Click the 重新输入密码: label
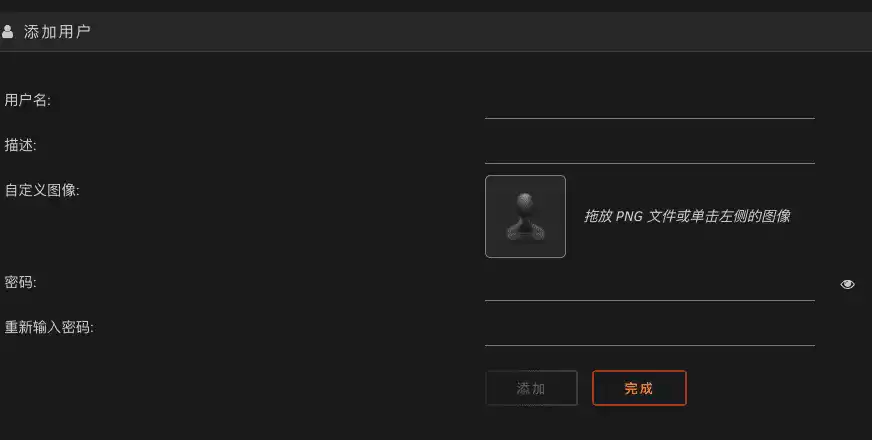This screenshot has height=440, width=872. [x=49, y=327]
